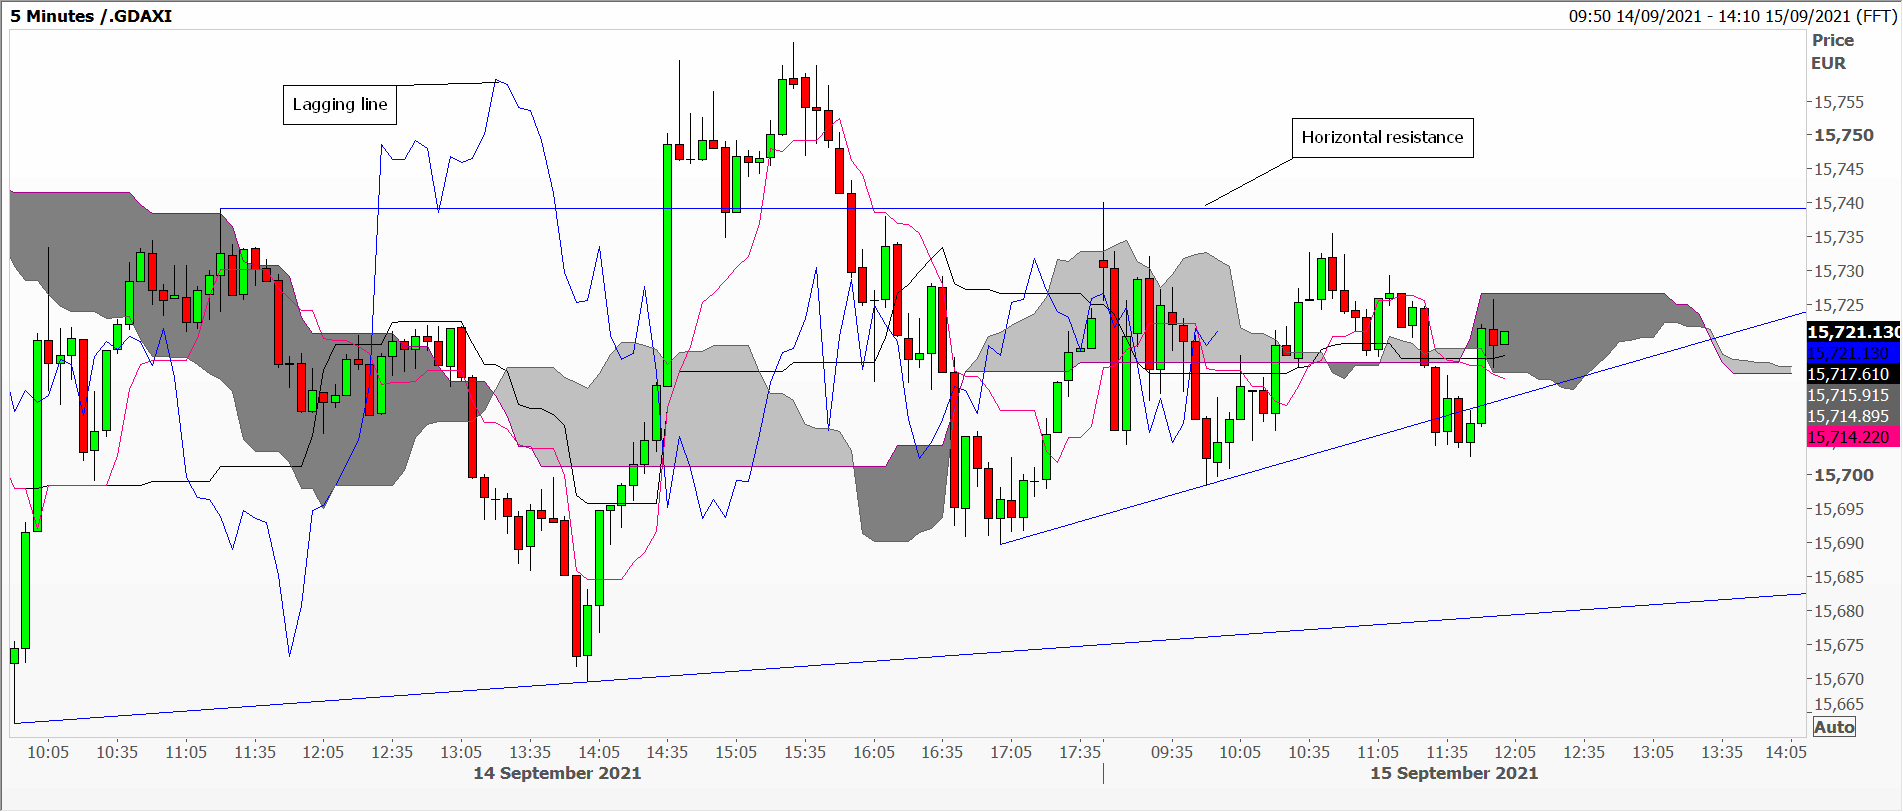The image size is (1903, 812).
Task: Click the 15,750 price axis label
Action: pyautogui.click(x=1844, y=135)
